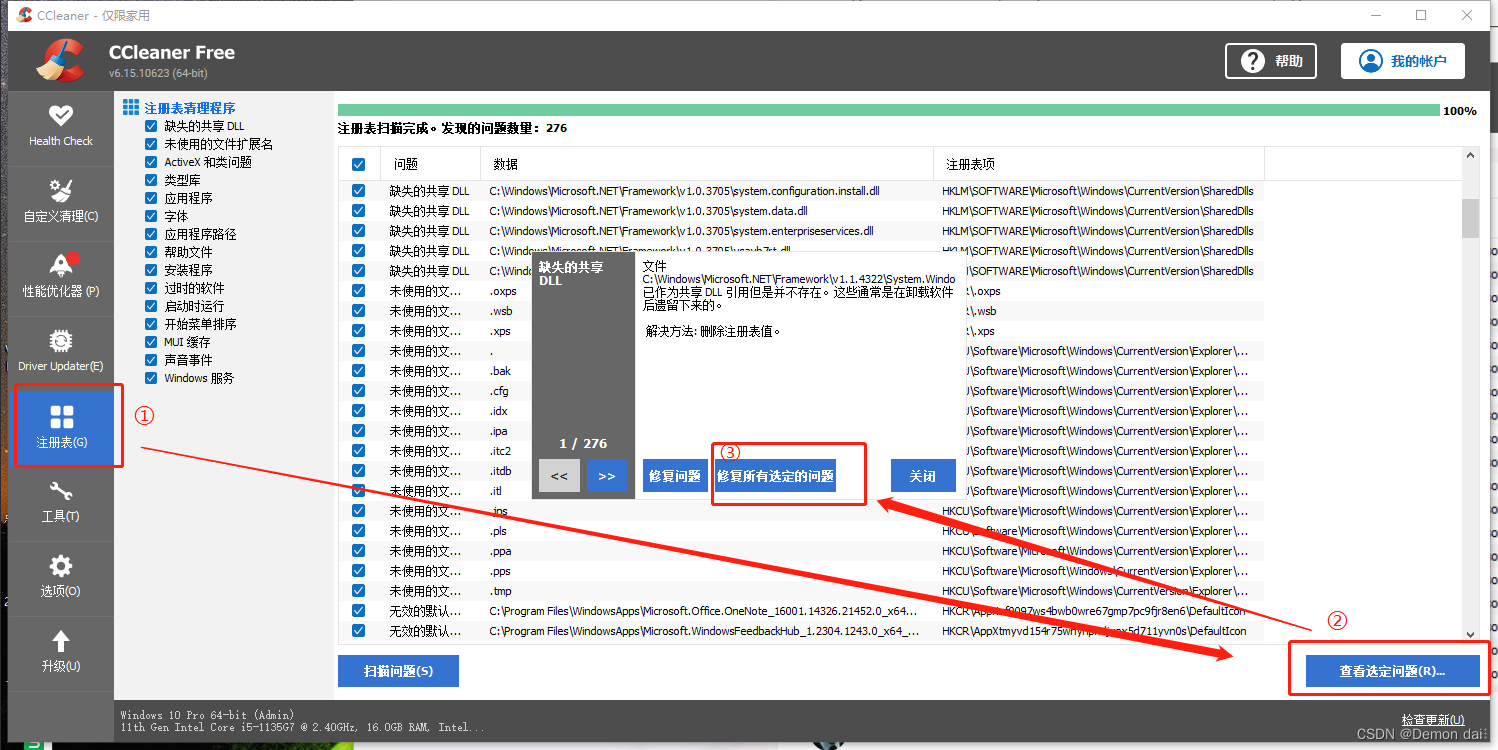1498x750 pixels.
Task: Toggle 启动时运行 checkbox
Action: click(151, 306)
